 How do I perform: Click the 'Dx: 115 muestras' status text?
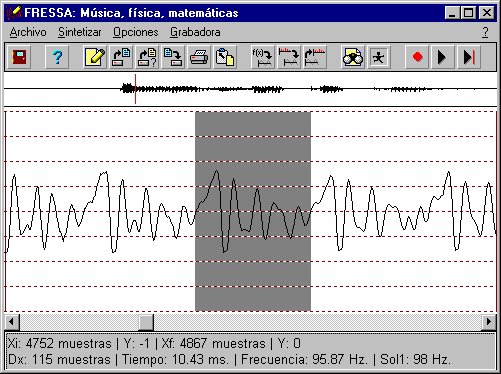click(59, 360)
